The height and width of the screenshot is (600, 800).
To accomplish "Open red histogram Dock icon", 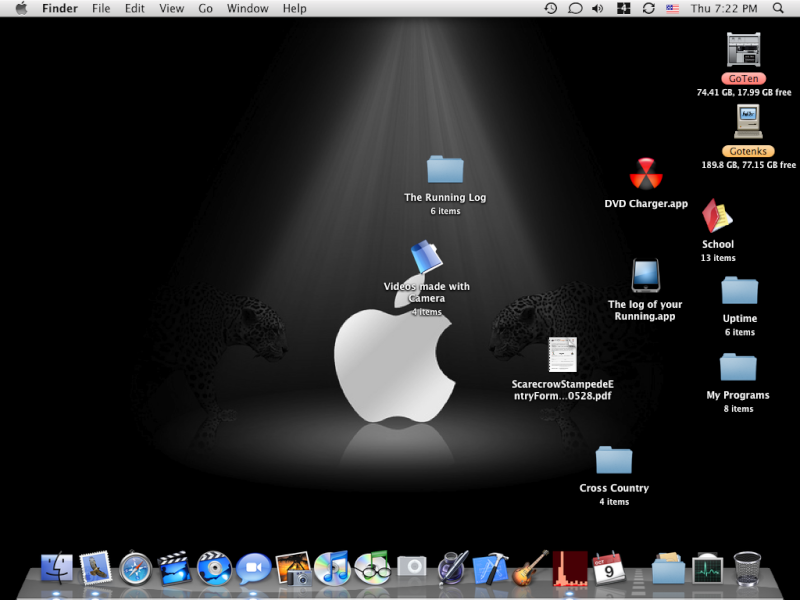I will 570,568.
